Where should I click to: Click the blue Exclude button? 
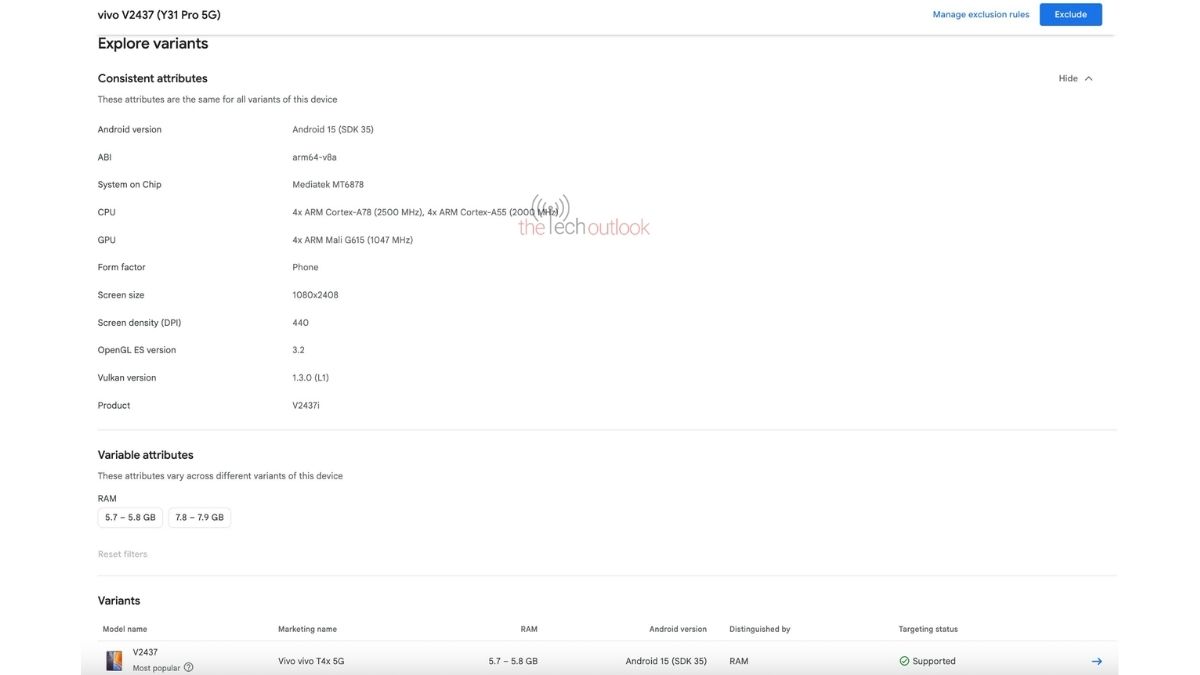1070,14
